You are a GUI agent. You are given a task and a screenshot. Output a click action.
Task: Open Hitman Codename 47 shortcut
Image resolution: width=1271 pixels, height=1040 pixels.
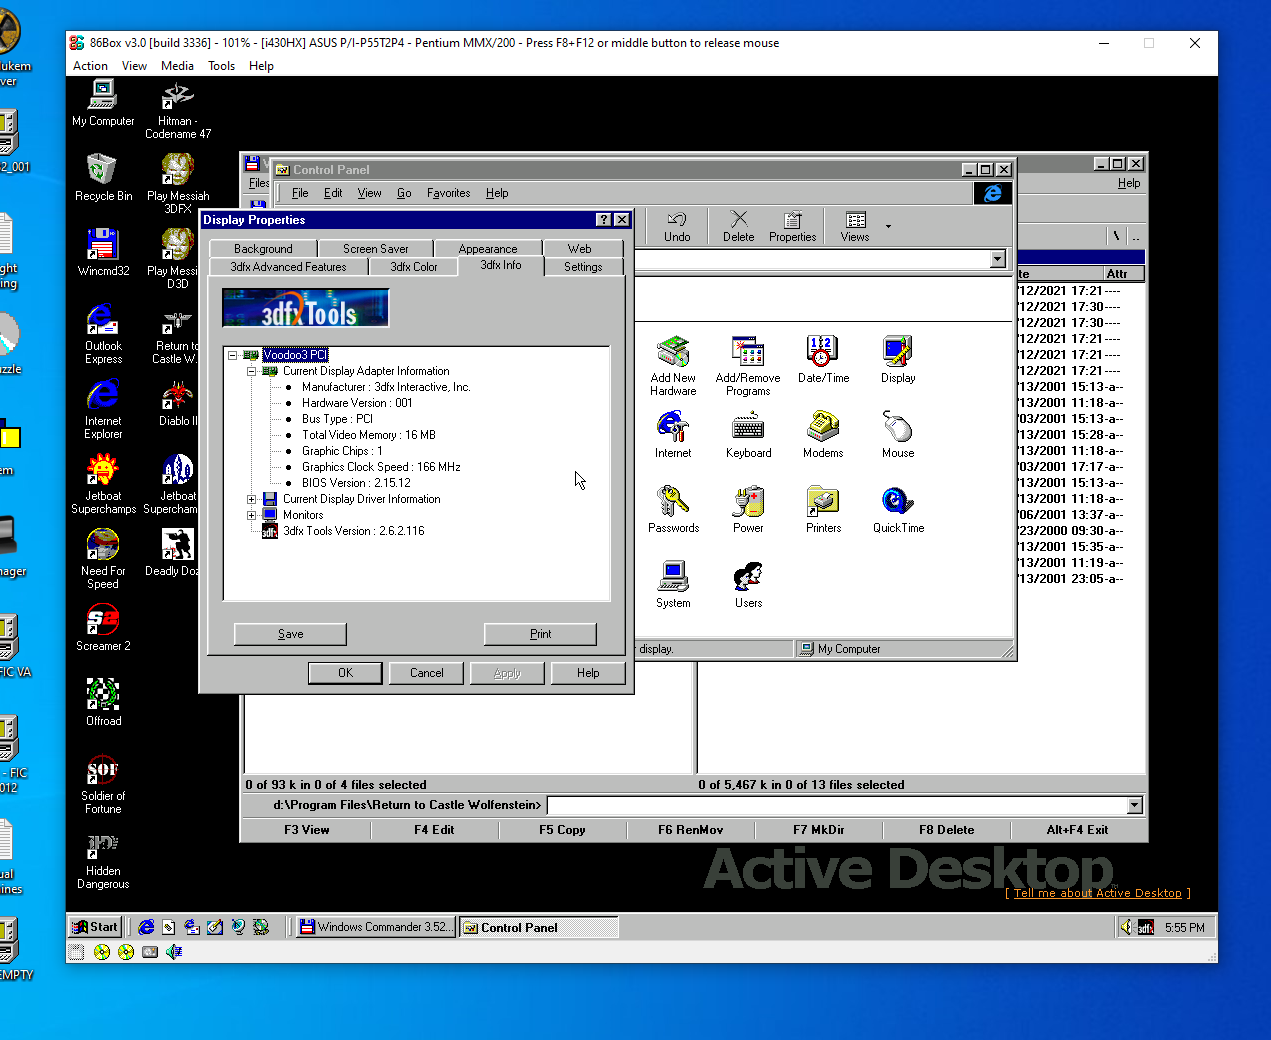[178, 109]
